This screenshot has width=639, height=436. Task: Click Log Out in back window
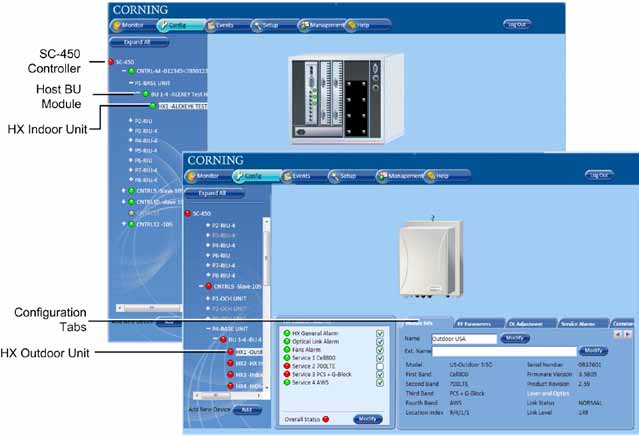click(x=517, y=24)
